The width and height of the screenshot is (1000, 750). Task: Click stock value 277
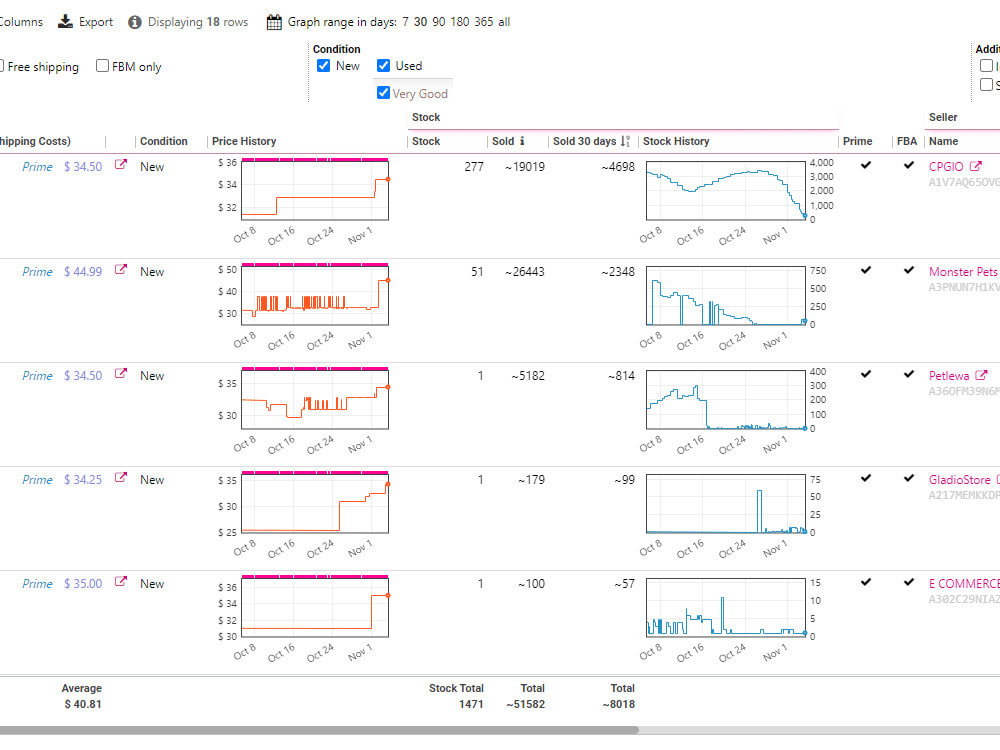point(474,166)
